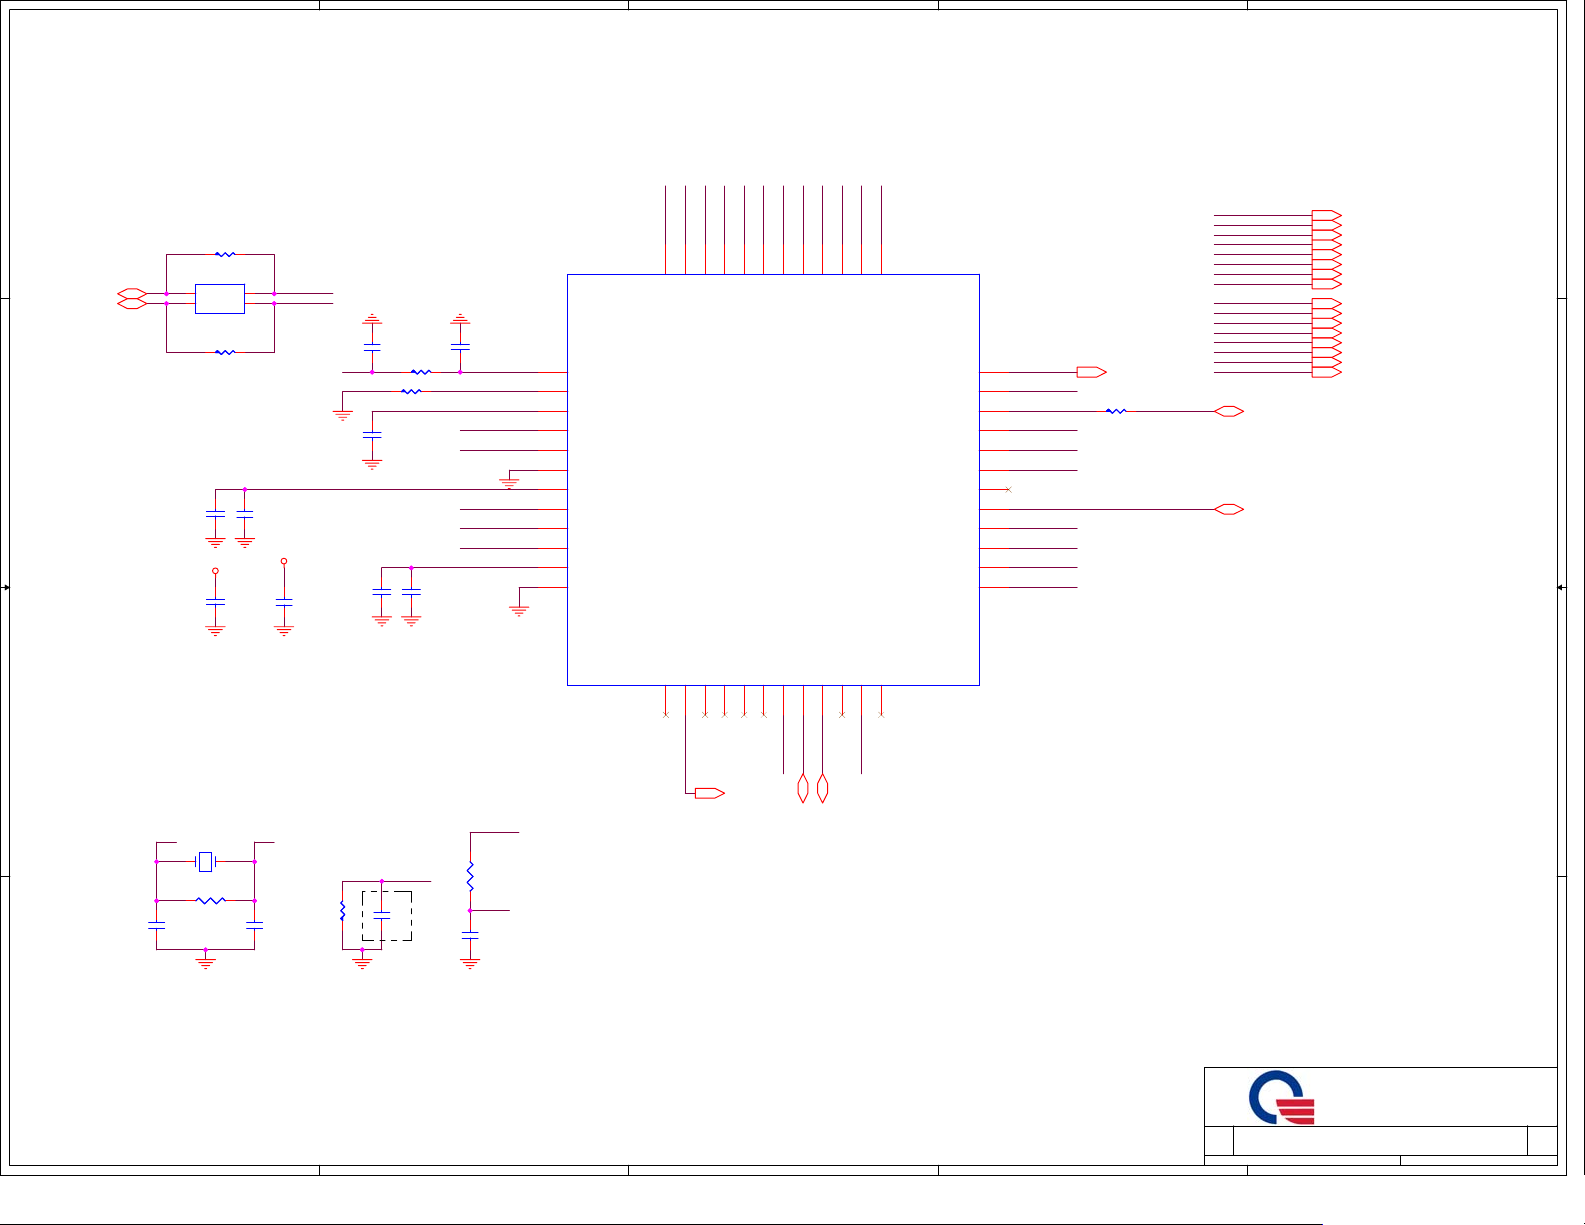Click the upper bidirectional port at far left

click(x=132, y=294)
